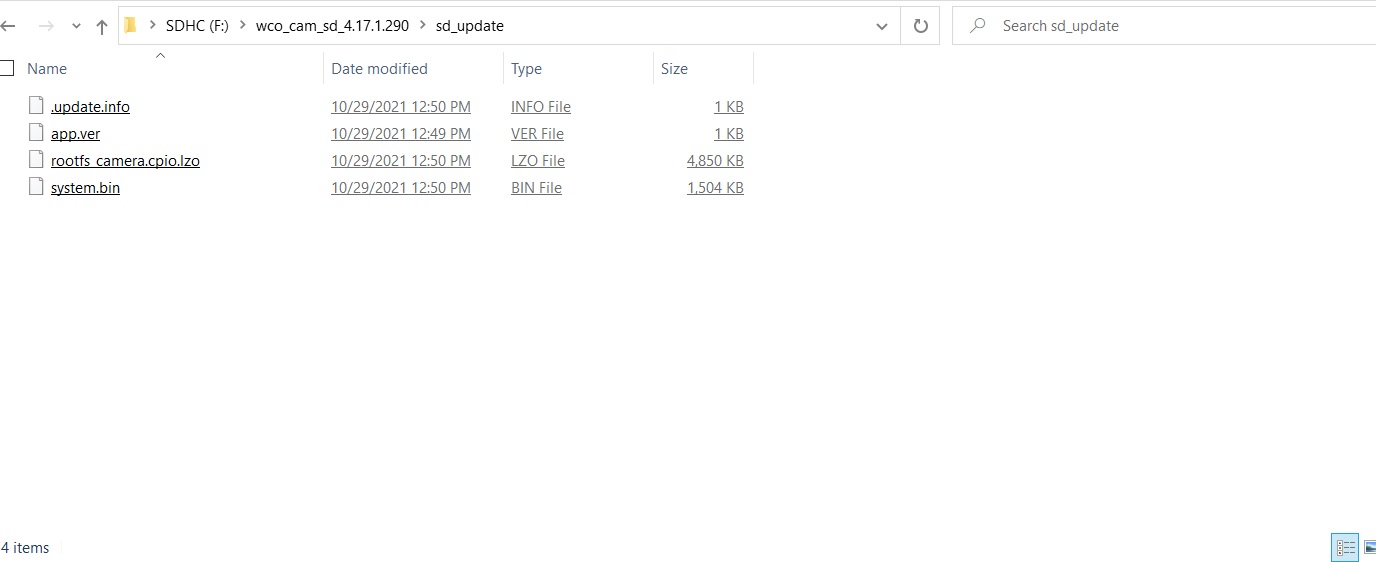Click the 4 items status text
This screenshot has height=562, width=1376.
point(25,548)
